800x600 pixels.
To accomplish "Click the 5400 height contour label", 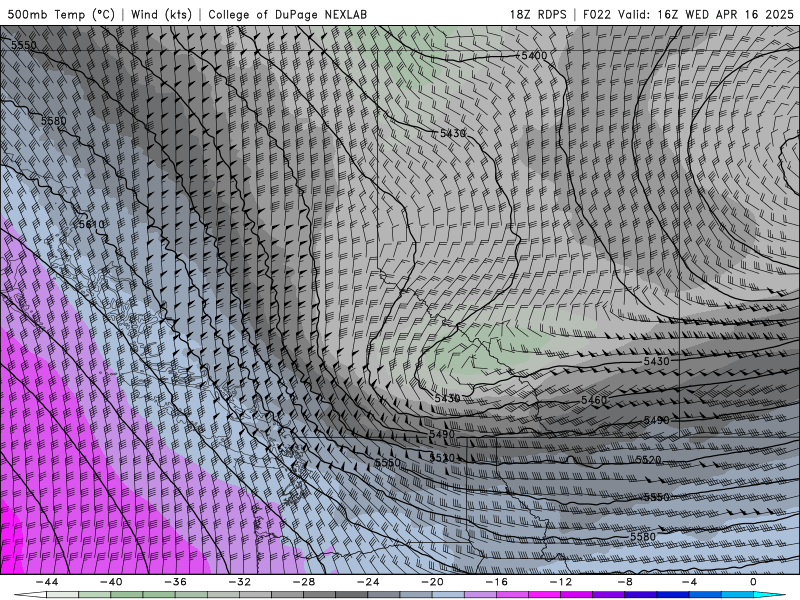I will pyautogui.click(x=534, y=56).
